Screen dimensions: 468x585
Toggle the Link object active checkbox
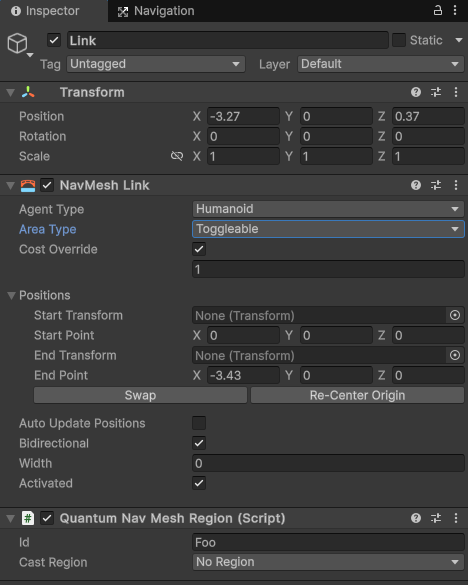click(54, 40)
